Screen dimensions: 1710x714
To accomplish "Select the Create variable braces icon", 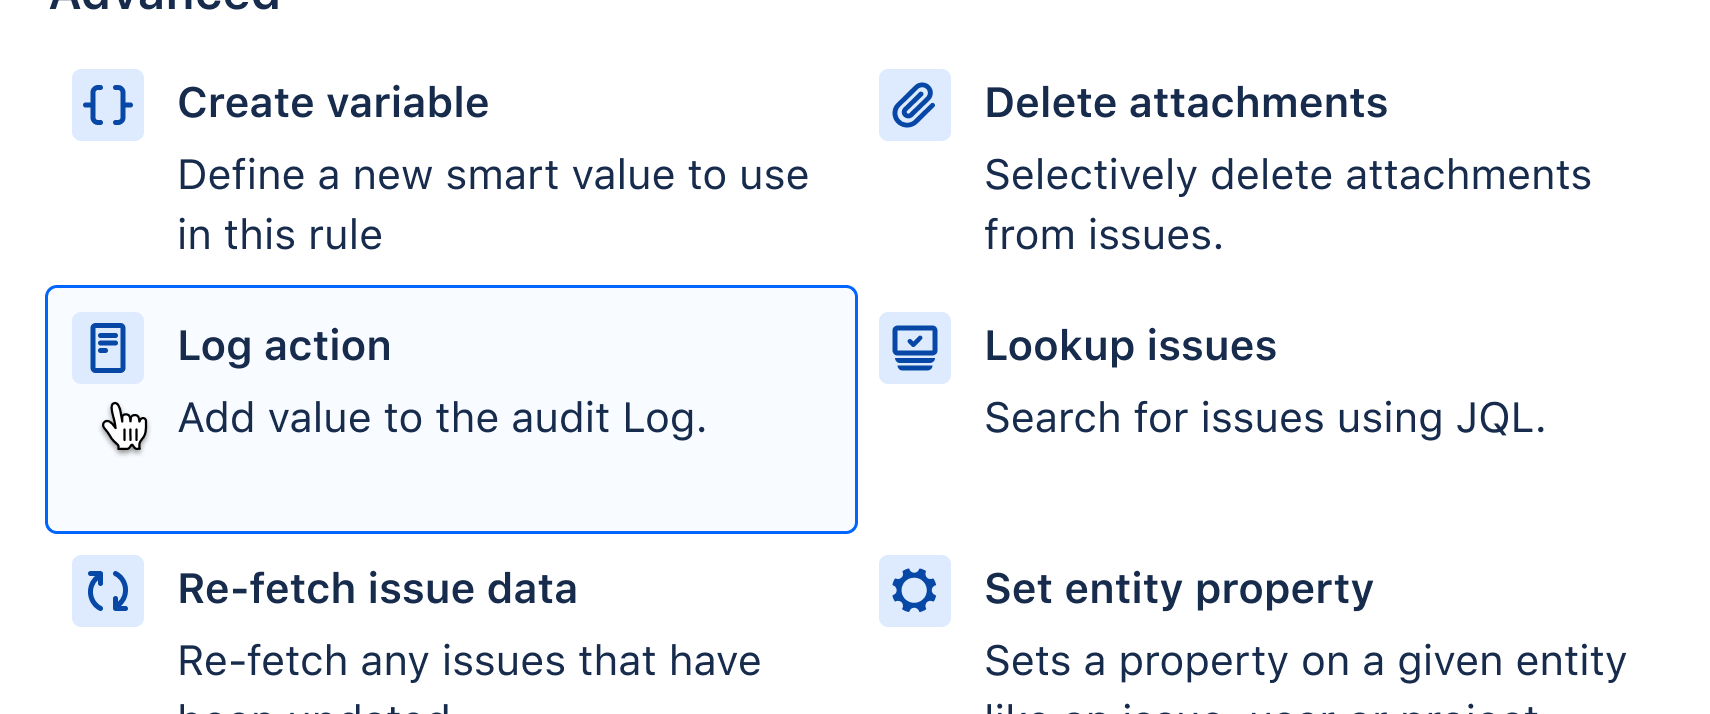I will [x=107, y=104].
